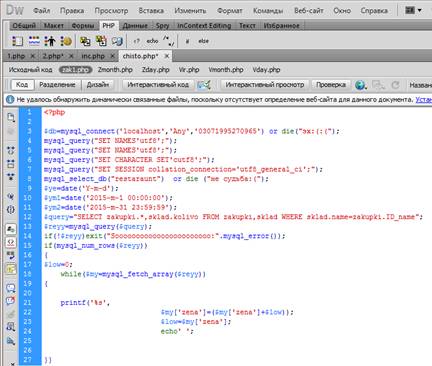Toggle the Split view button

[57, 85]
